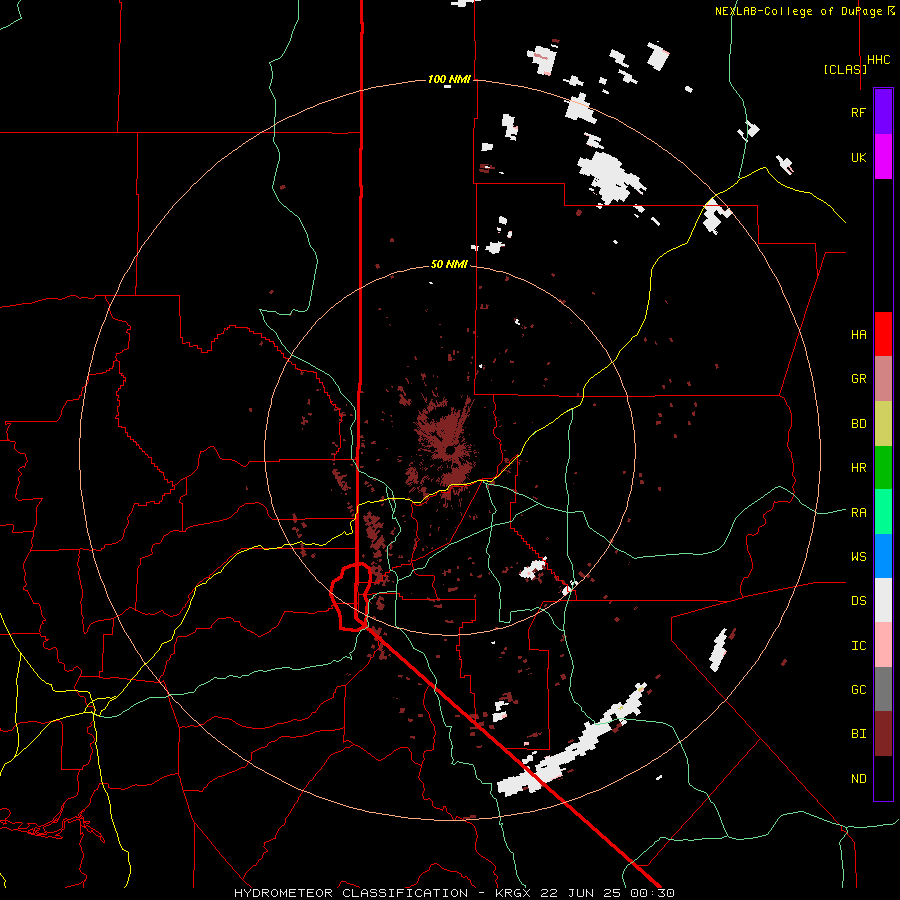Click the DS white legend swatch
Viewport: 900px width, 900px height.
[x=883, y=600]
